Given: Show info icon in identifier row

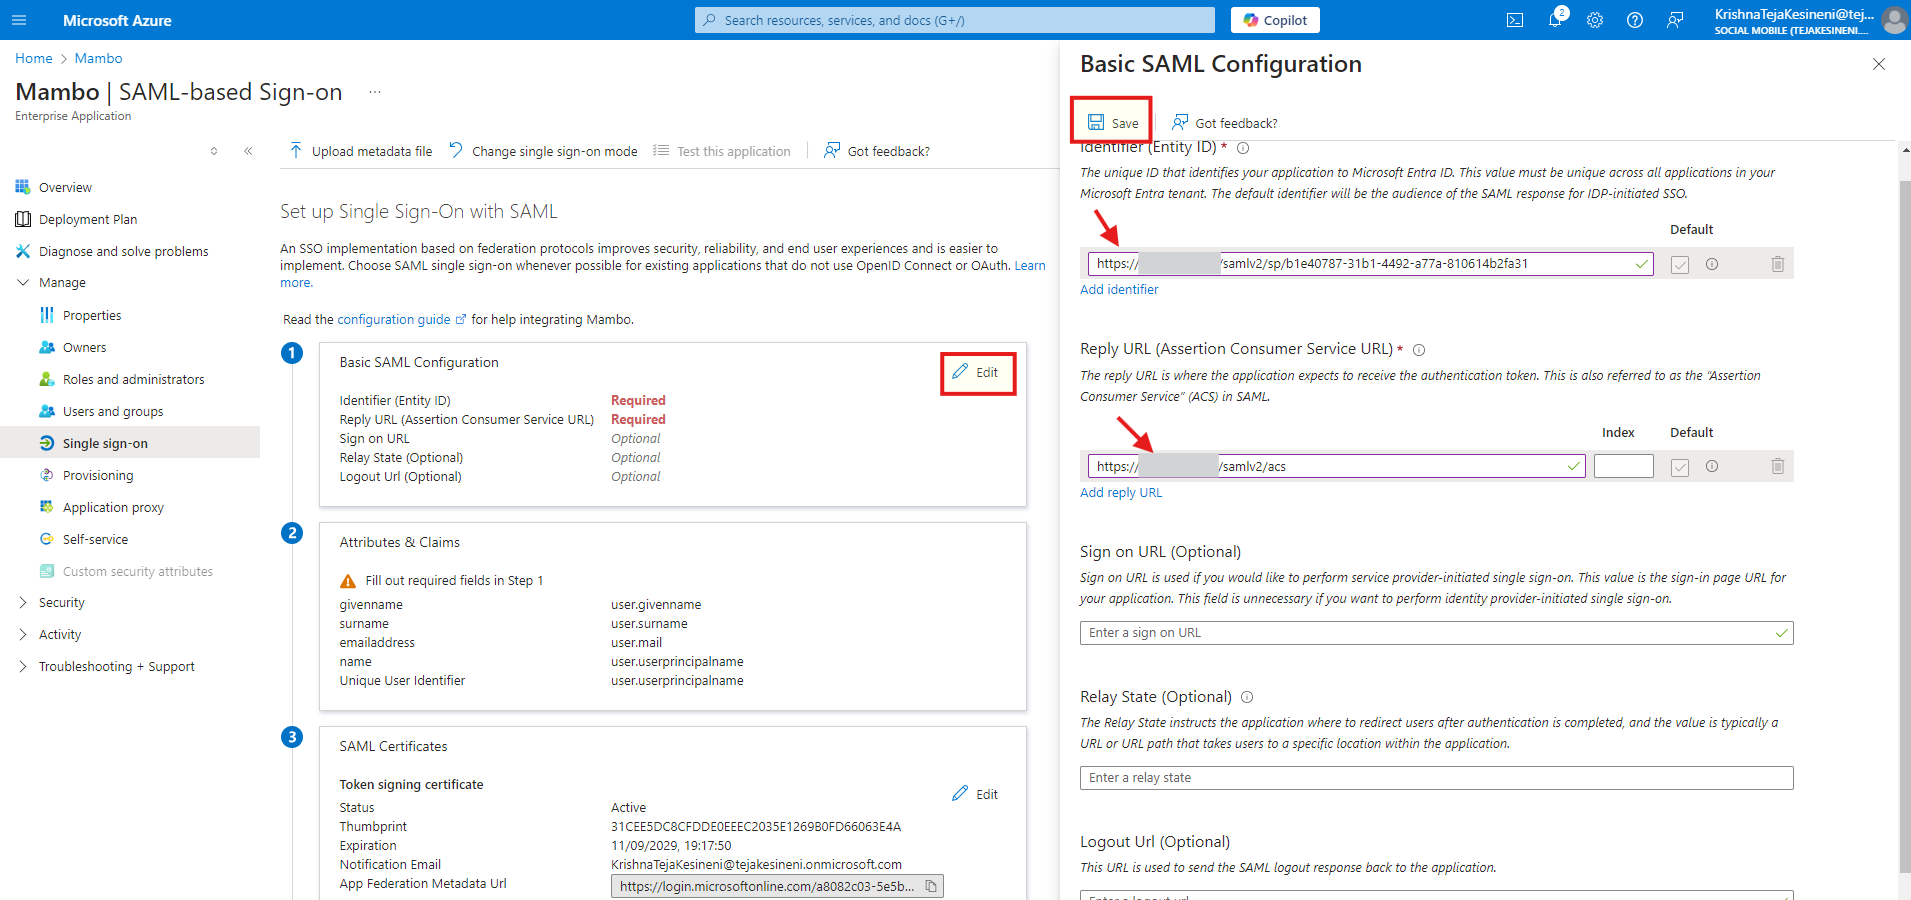Looking at the screenshot, I should pos(1712,264).
